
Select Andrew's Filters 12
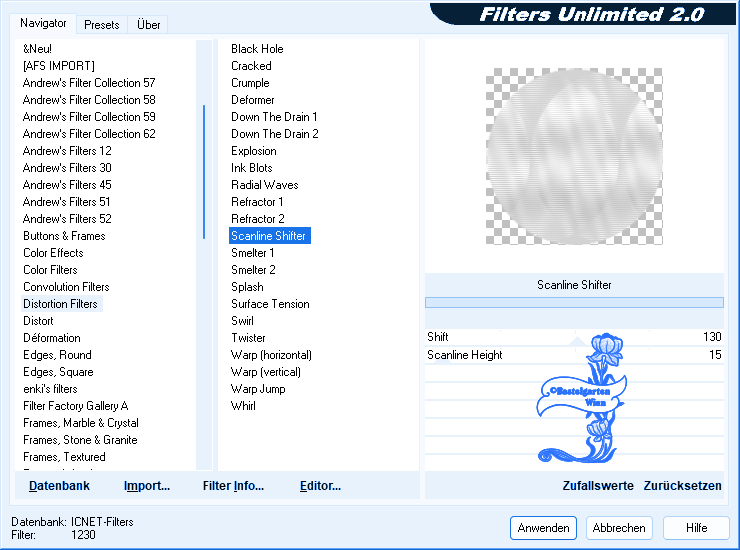[x=67, y=151]
